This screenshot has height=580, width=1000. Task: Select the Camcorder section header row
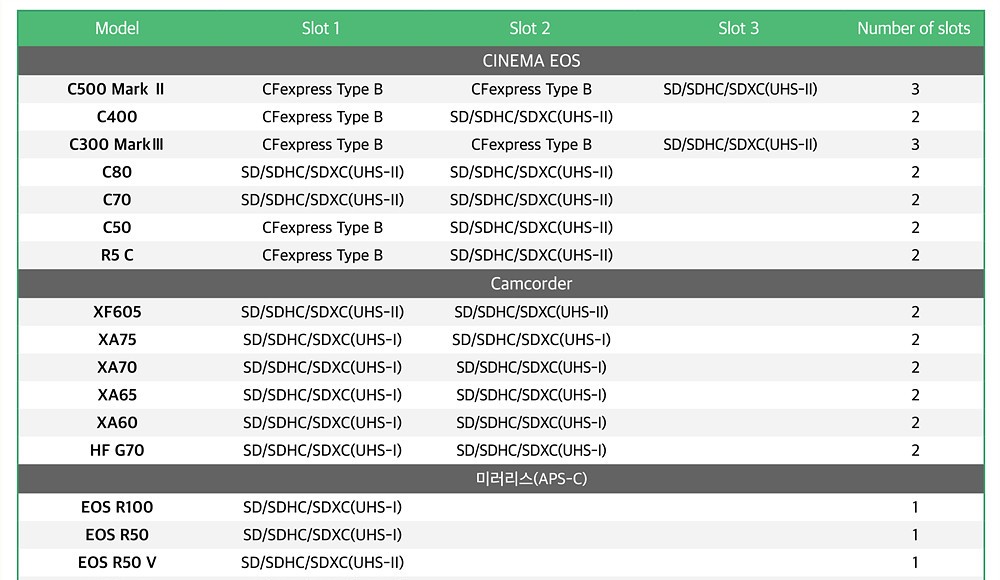coord(530,283)
